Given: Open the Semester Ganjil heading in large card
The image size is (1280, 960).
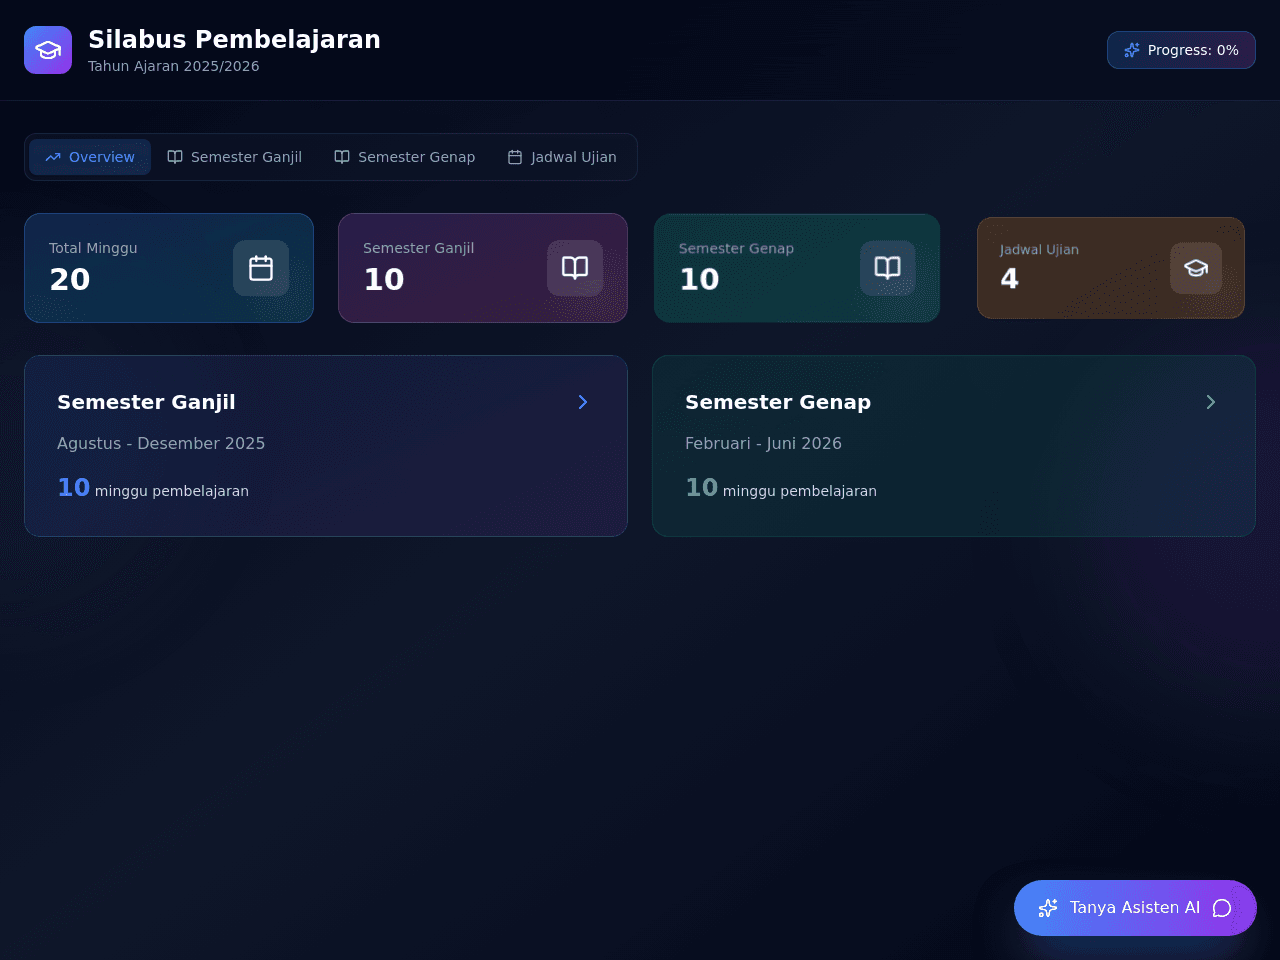Looking at the screenshot, I should pos(146,402).
